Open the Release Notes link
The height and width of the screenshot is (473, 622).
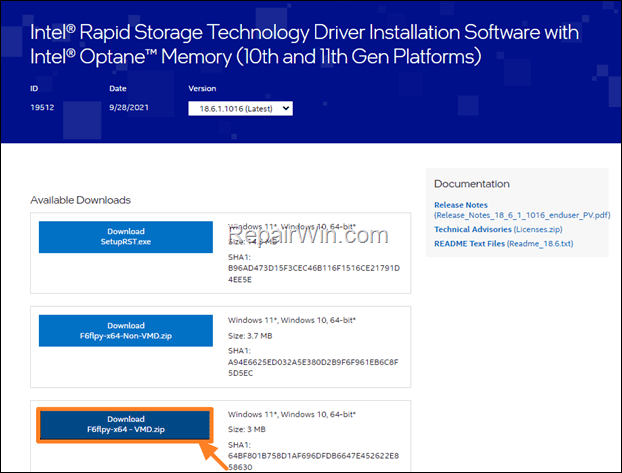461,205
